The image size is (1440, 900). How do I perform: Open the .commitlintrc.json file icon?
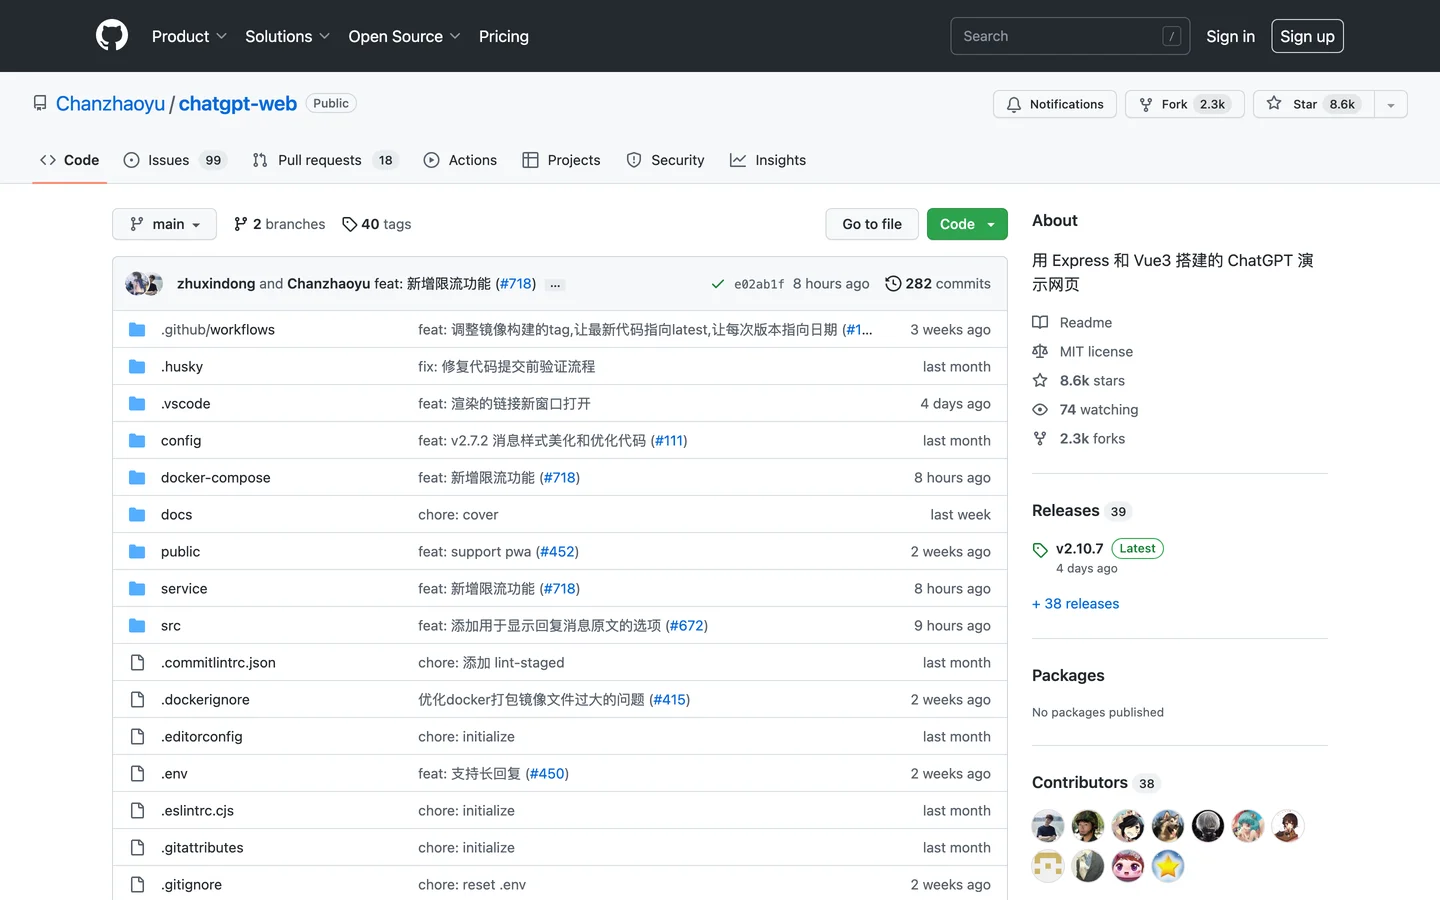click(137, 663)
